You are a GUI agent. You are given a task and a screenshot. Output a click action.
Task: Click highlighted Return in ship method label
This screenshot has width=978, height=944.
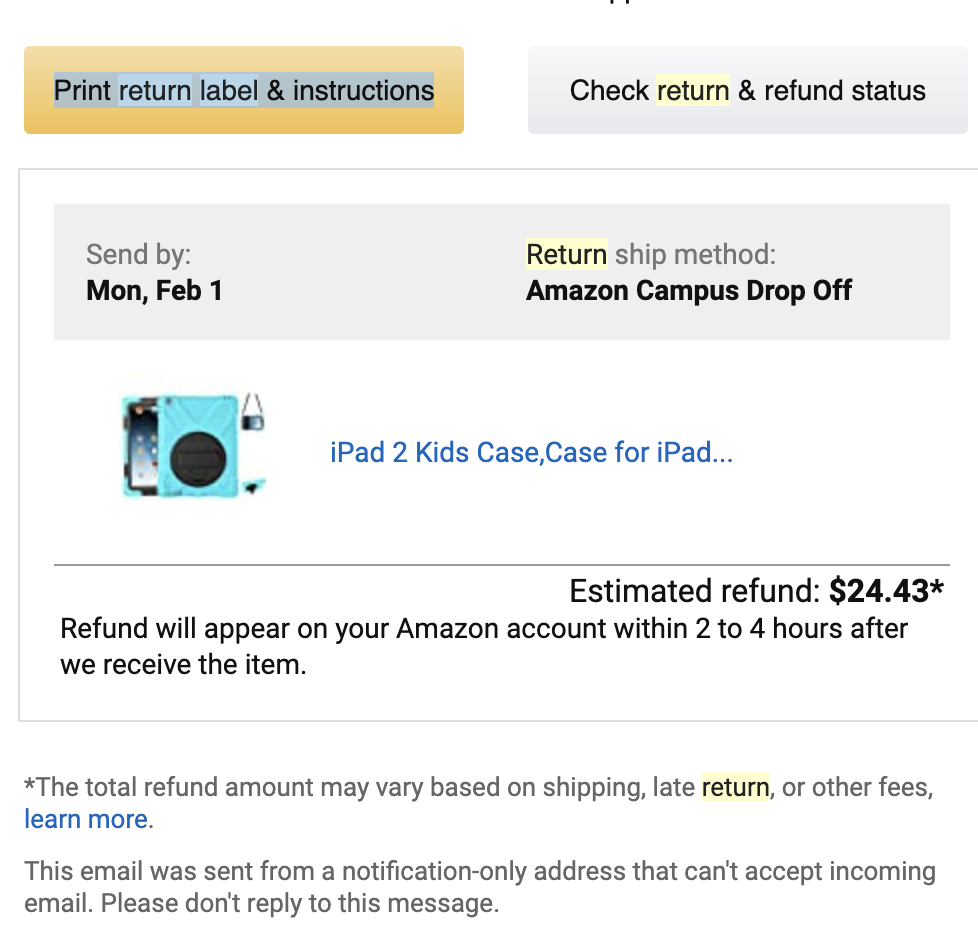coord(566,255)
